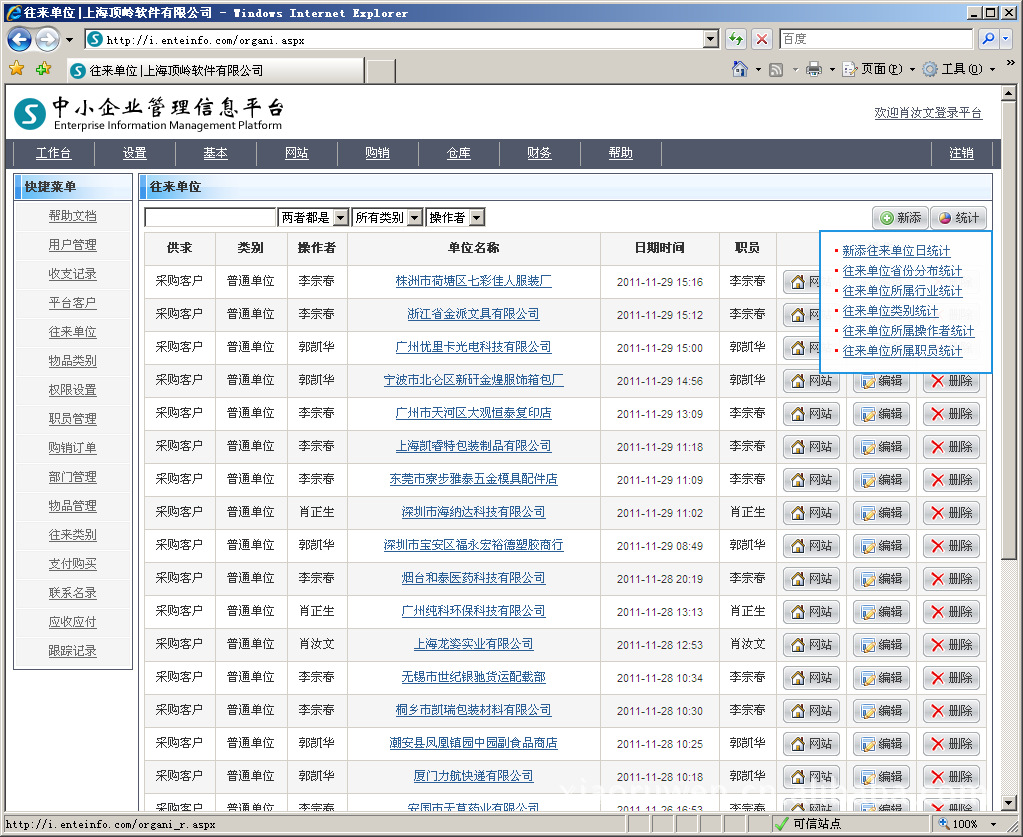Open the 购销 menu in navigation bar
This screenshot has height=837, width=1023.
tap(377, 153)
